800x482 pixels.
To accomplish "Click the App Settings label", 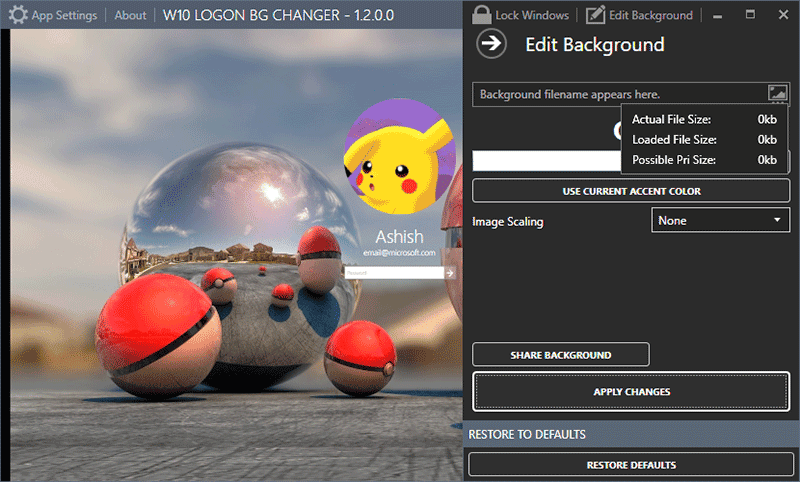I will [x=64, y=15].
